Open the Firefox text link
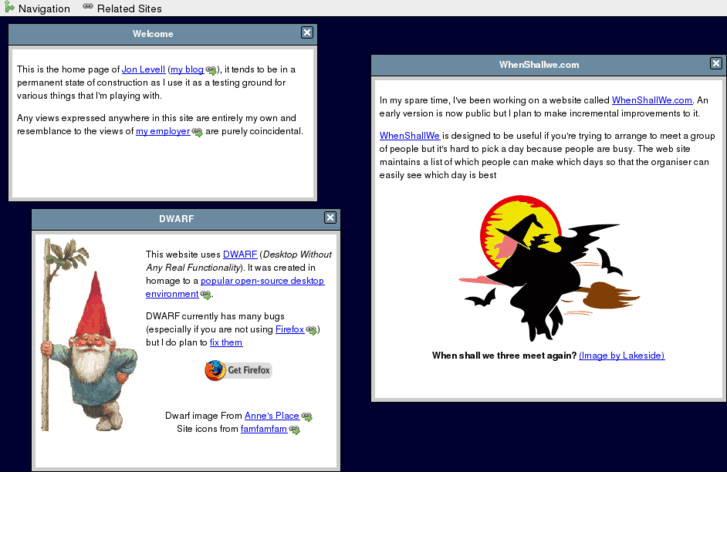Image resolution: width=727 pixels, height=545 pixels. point(290,329)
